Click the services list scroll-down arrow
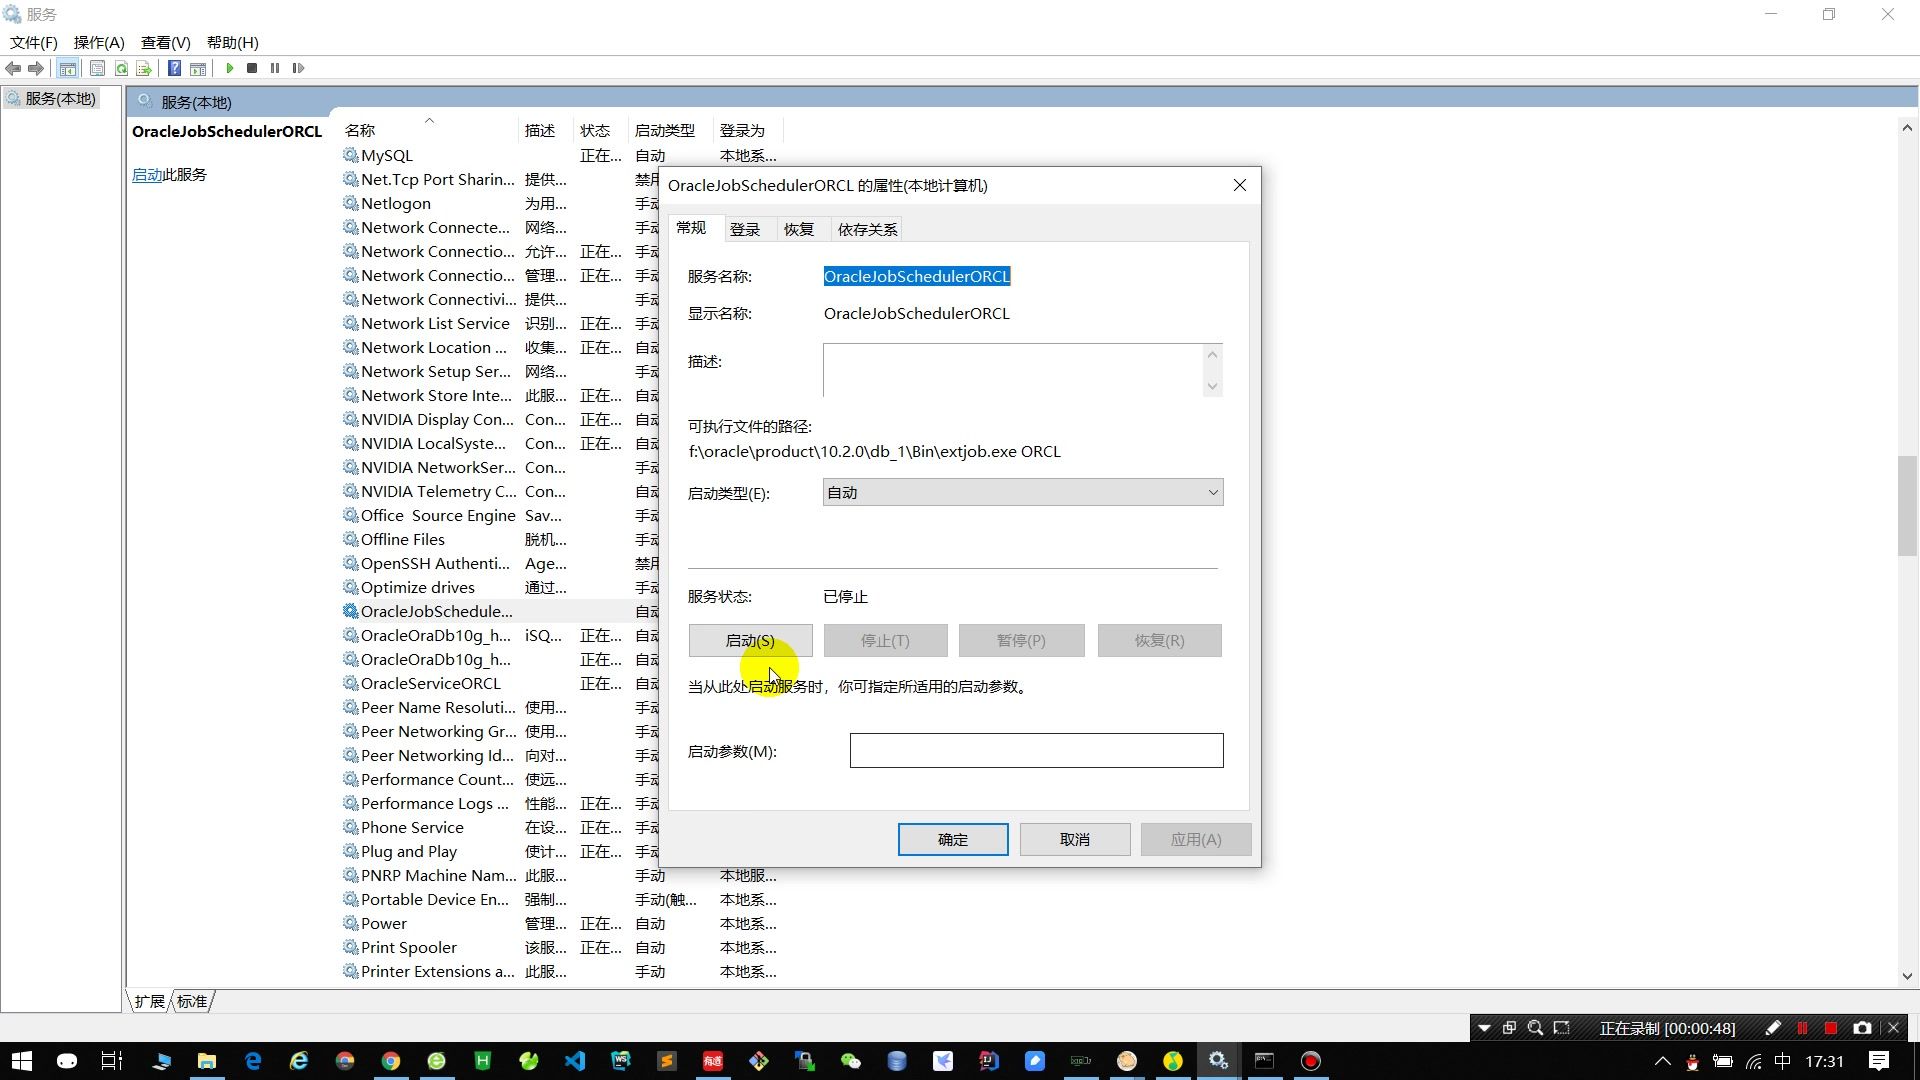 pos(1906,976)
